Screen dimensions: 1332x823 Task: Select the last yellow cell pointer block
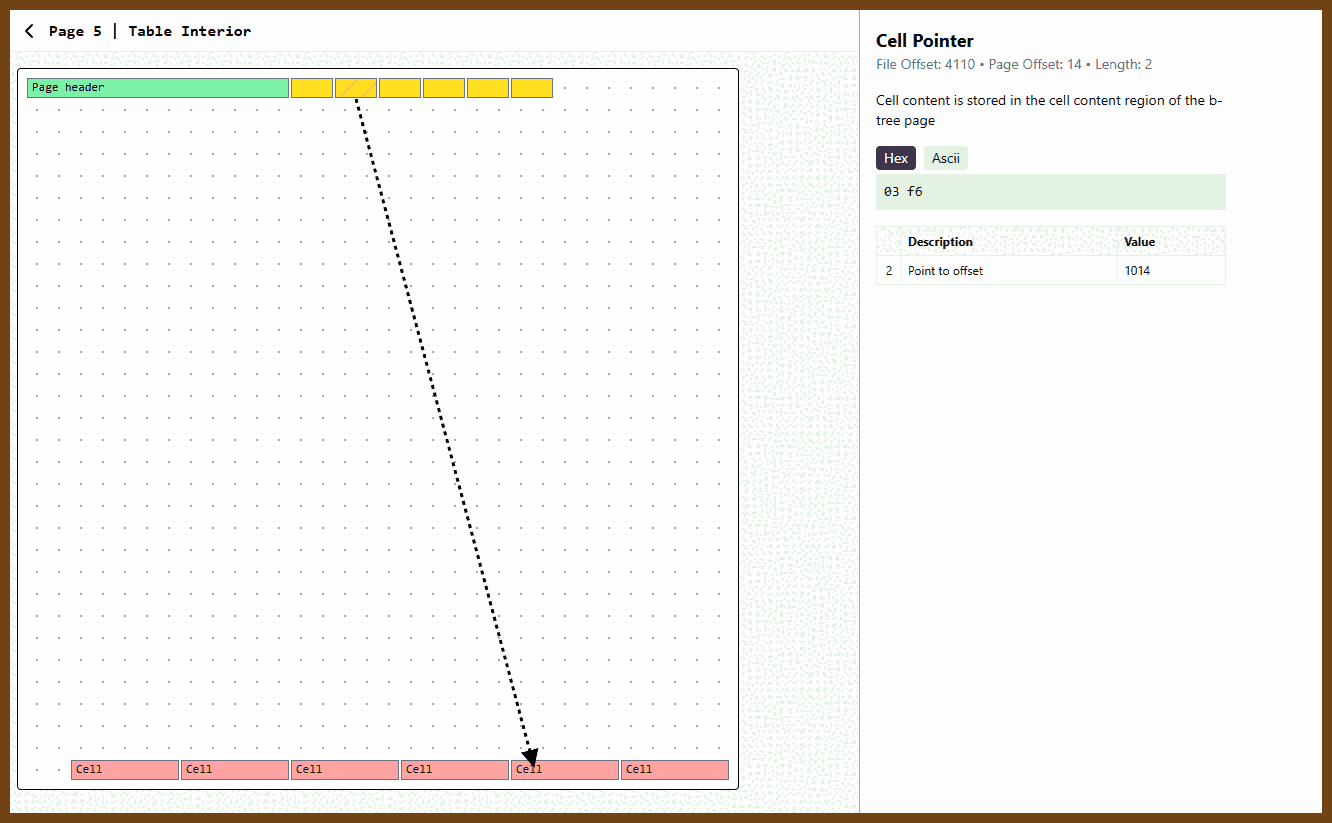pos(532,88)
